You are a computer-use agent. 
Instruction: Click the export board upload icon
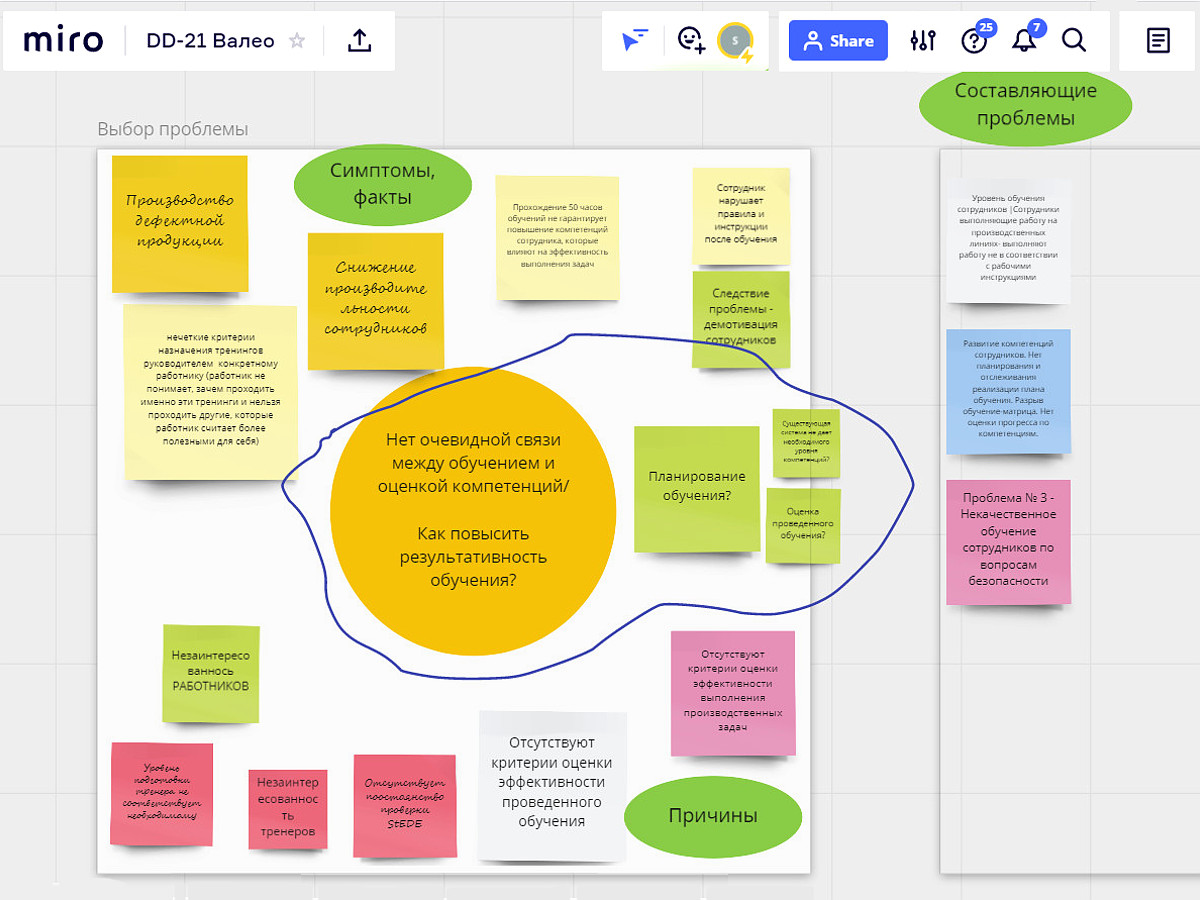click(x=360, y=41)
